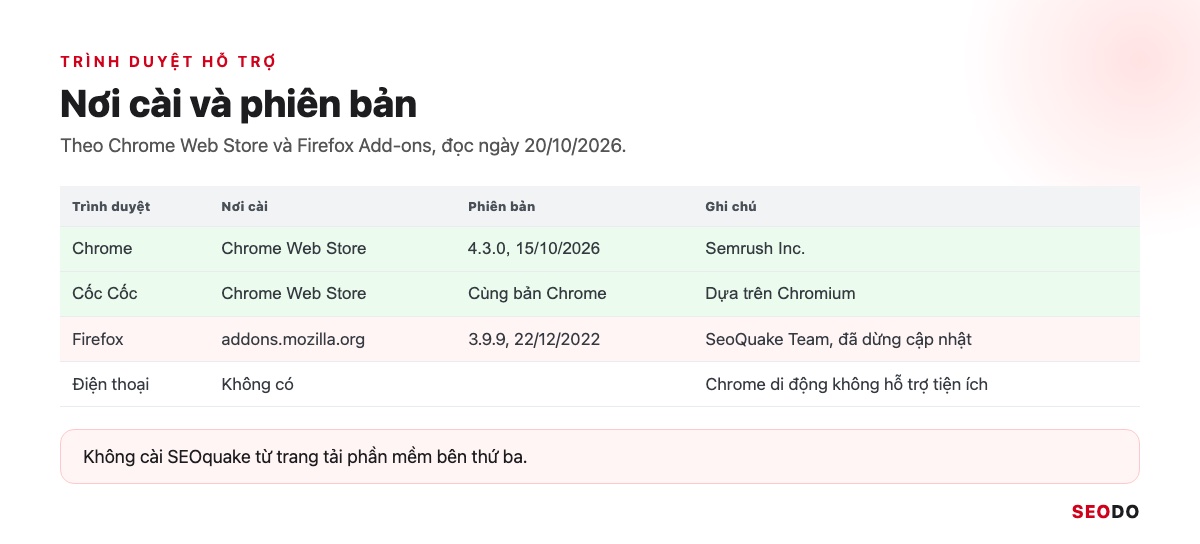
Task: Click the SEODO logo
Action: click(1105, 512)
